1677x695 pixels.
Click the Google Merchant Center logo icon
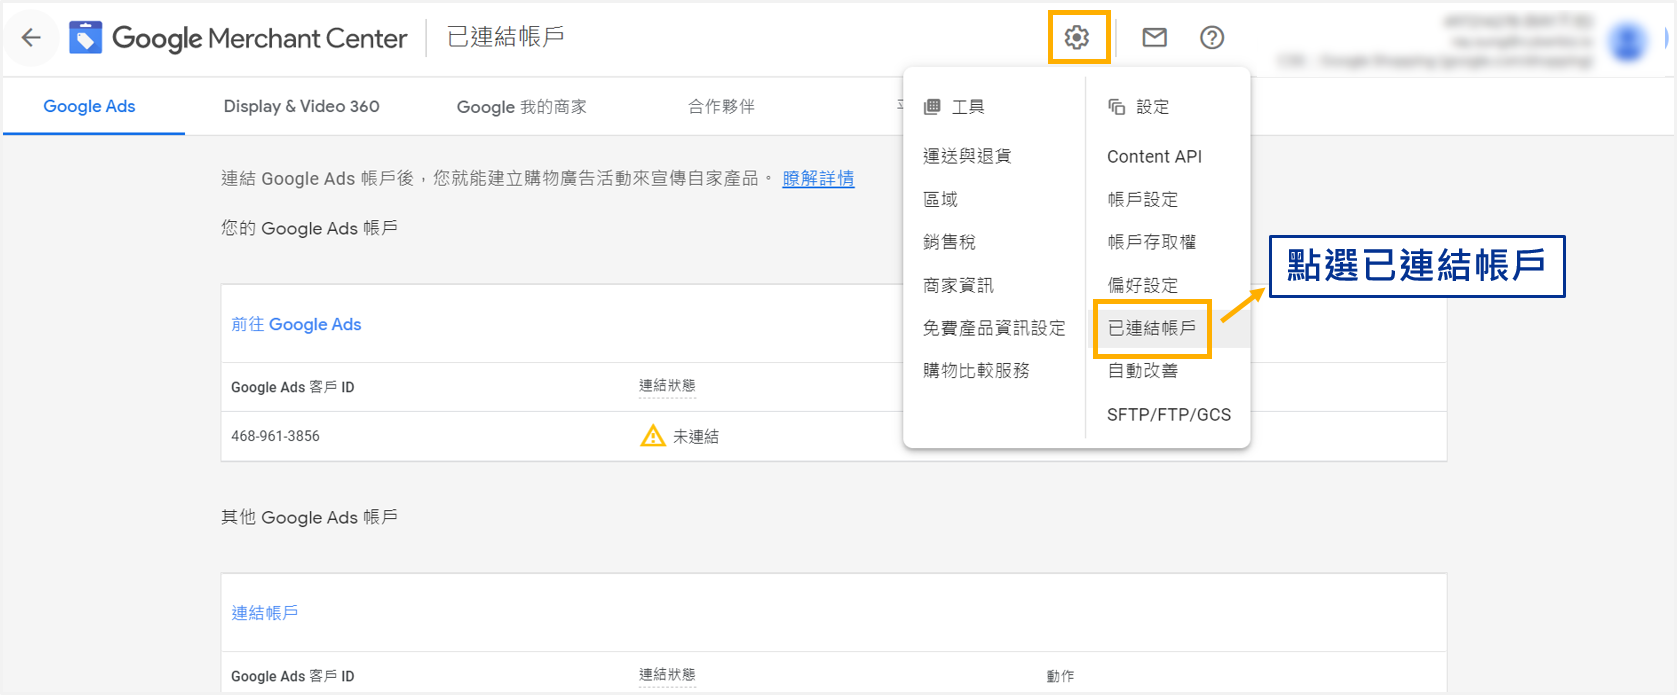click(x=85, y=38)
